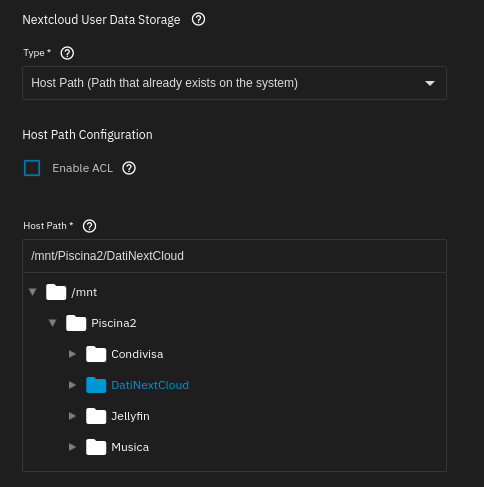This screenshot has width=484, height=487.
Task: Expand the Jellyfin folder arrow
Action: pyautogui.click(x=72, y=416)
